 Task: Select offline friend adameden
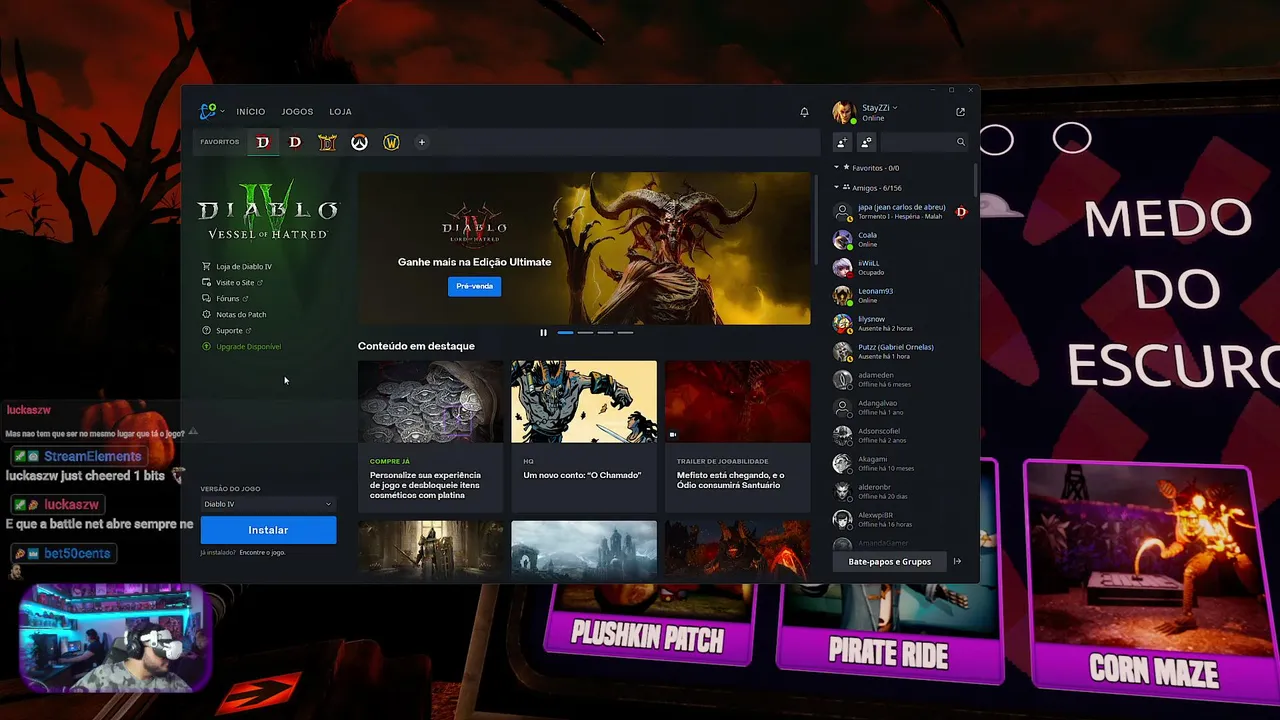(901, 380)
